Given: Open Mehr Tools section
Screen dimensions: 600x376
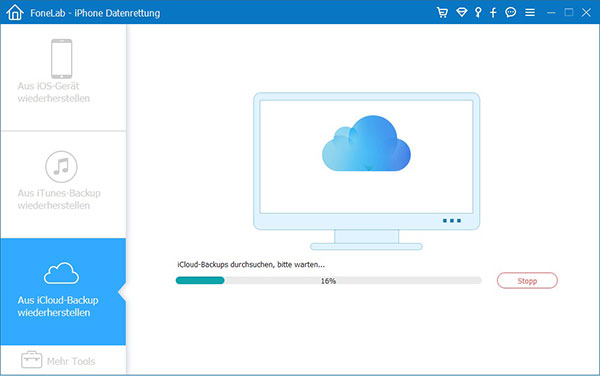Looking at the screenshot, I should [63, 360].
